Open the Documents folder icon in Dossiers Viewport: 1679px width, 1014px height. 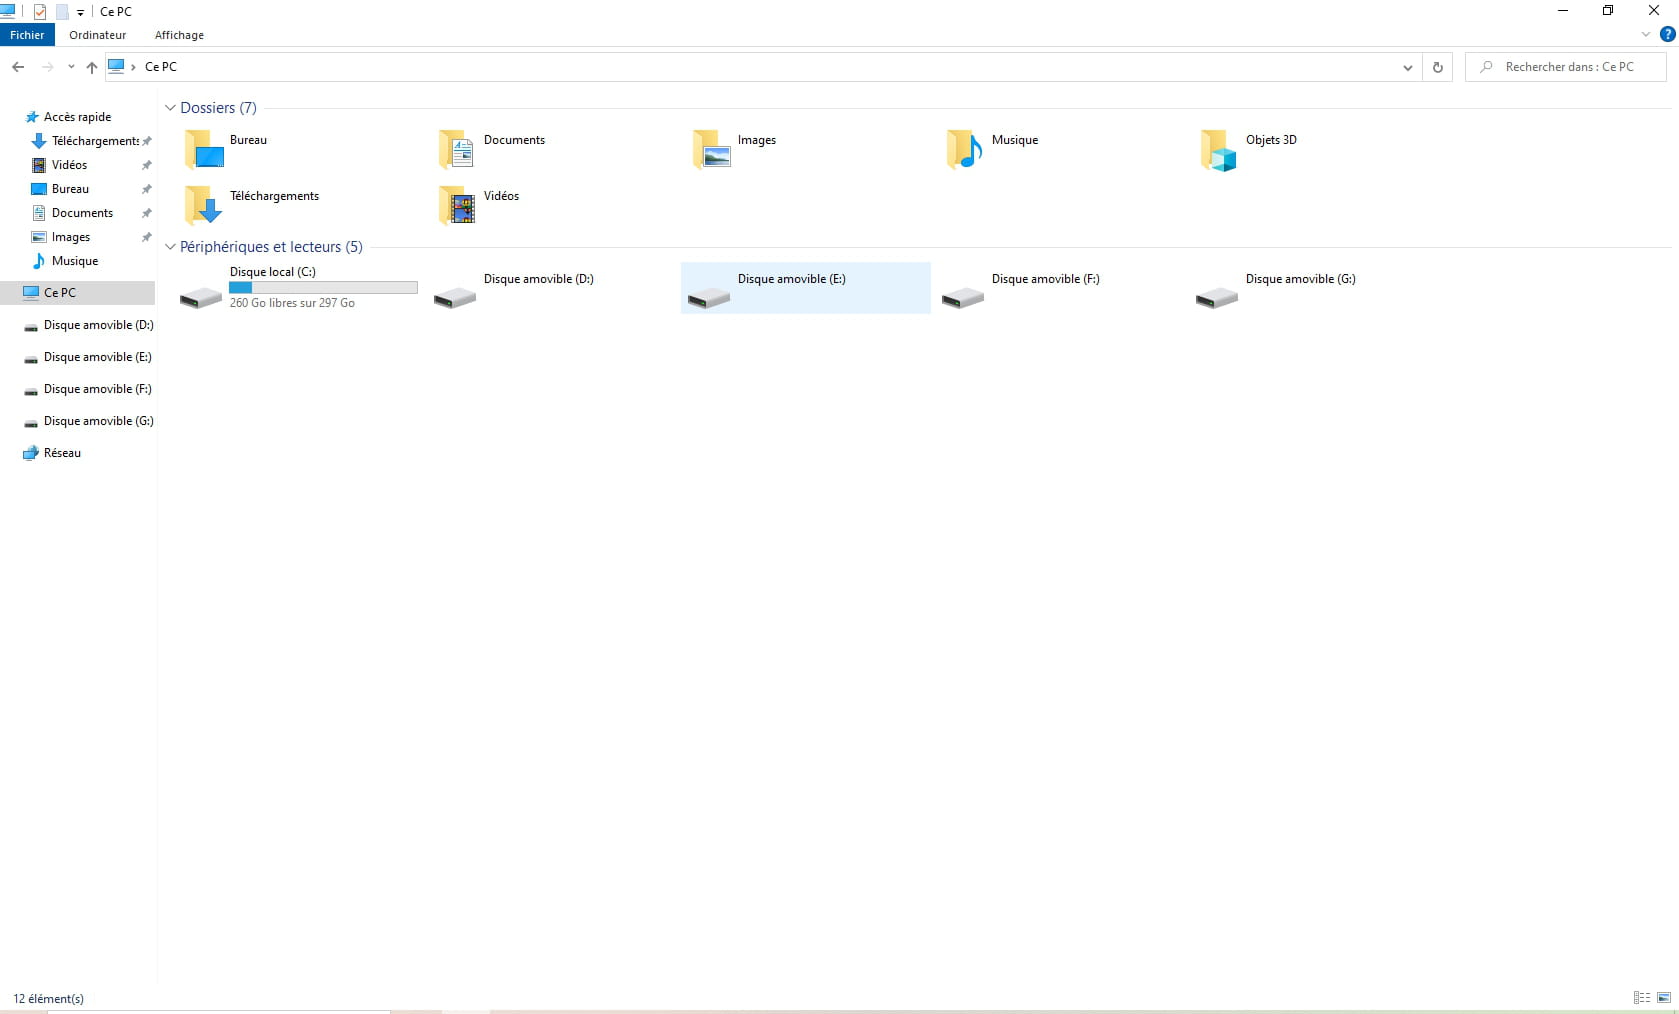coord(458,149)
